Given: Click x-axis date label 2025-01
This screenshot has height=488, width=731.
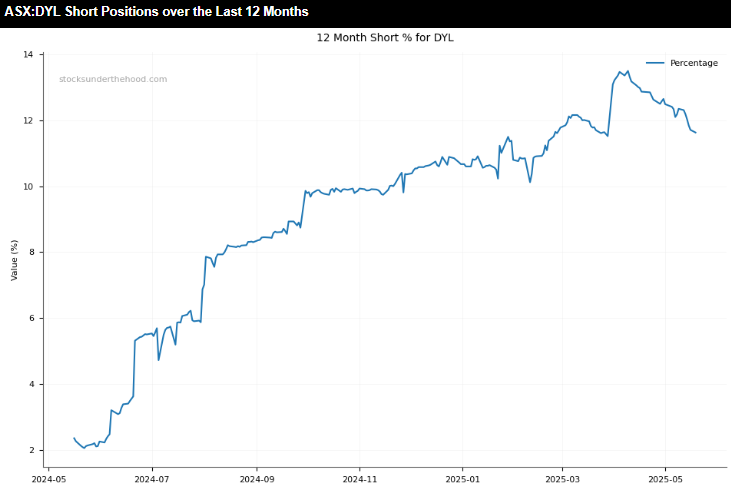Looking at the screenshot, I should 462,479.
